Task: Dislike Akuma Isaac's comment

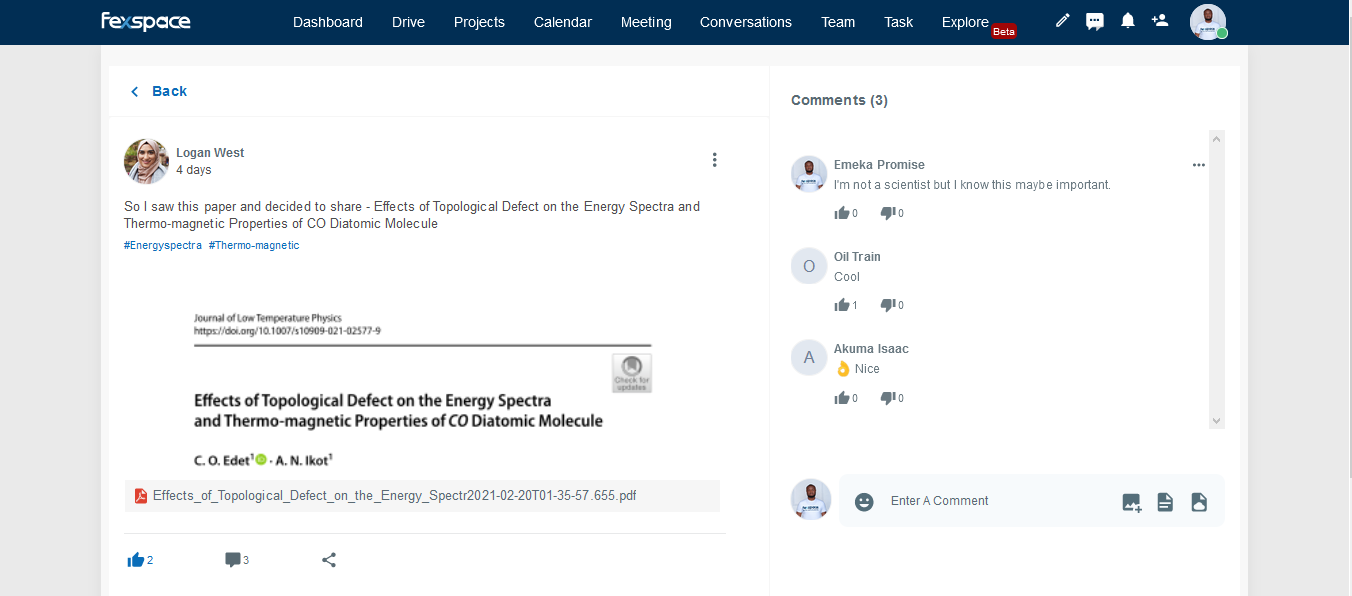Action: pos(888,398)
